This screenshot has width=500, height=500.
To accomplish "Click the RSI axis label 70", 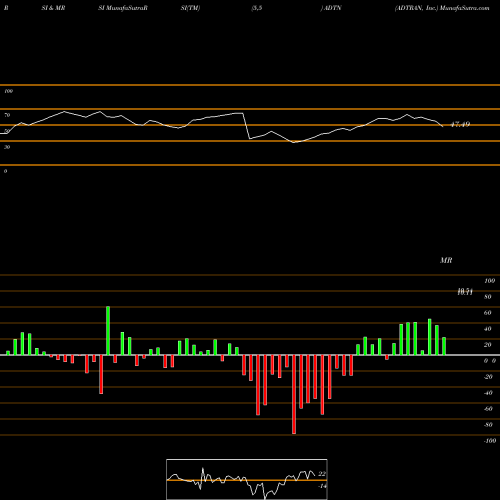I will coord(7,115).
